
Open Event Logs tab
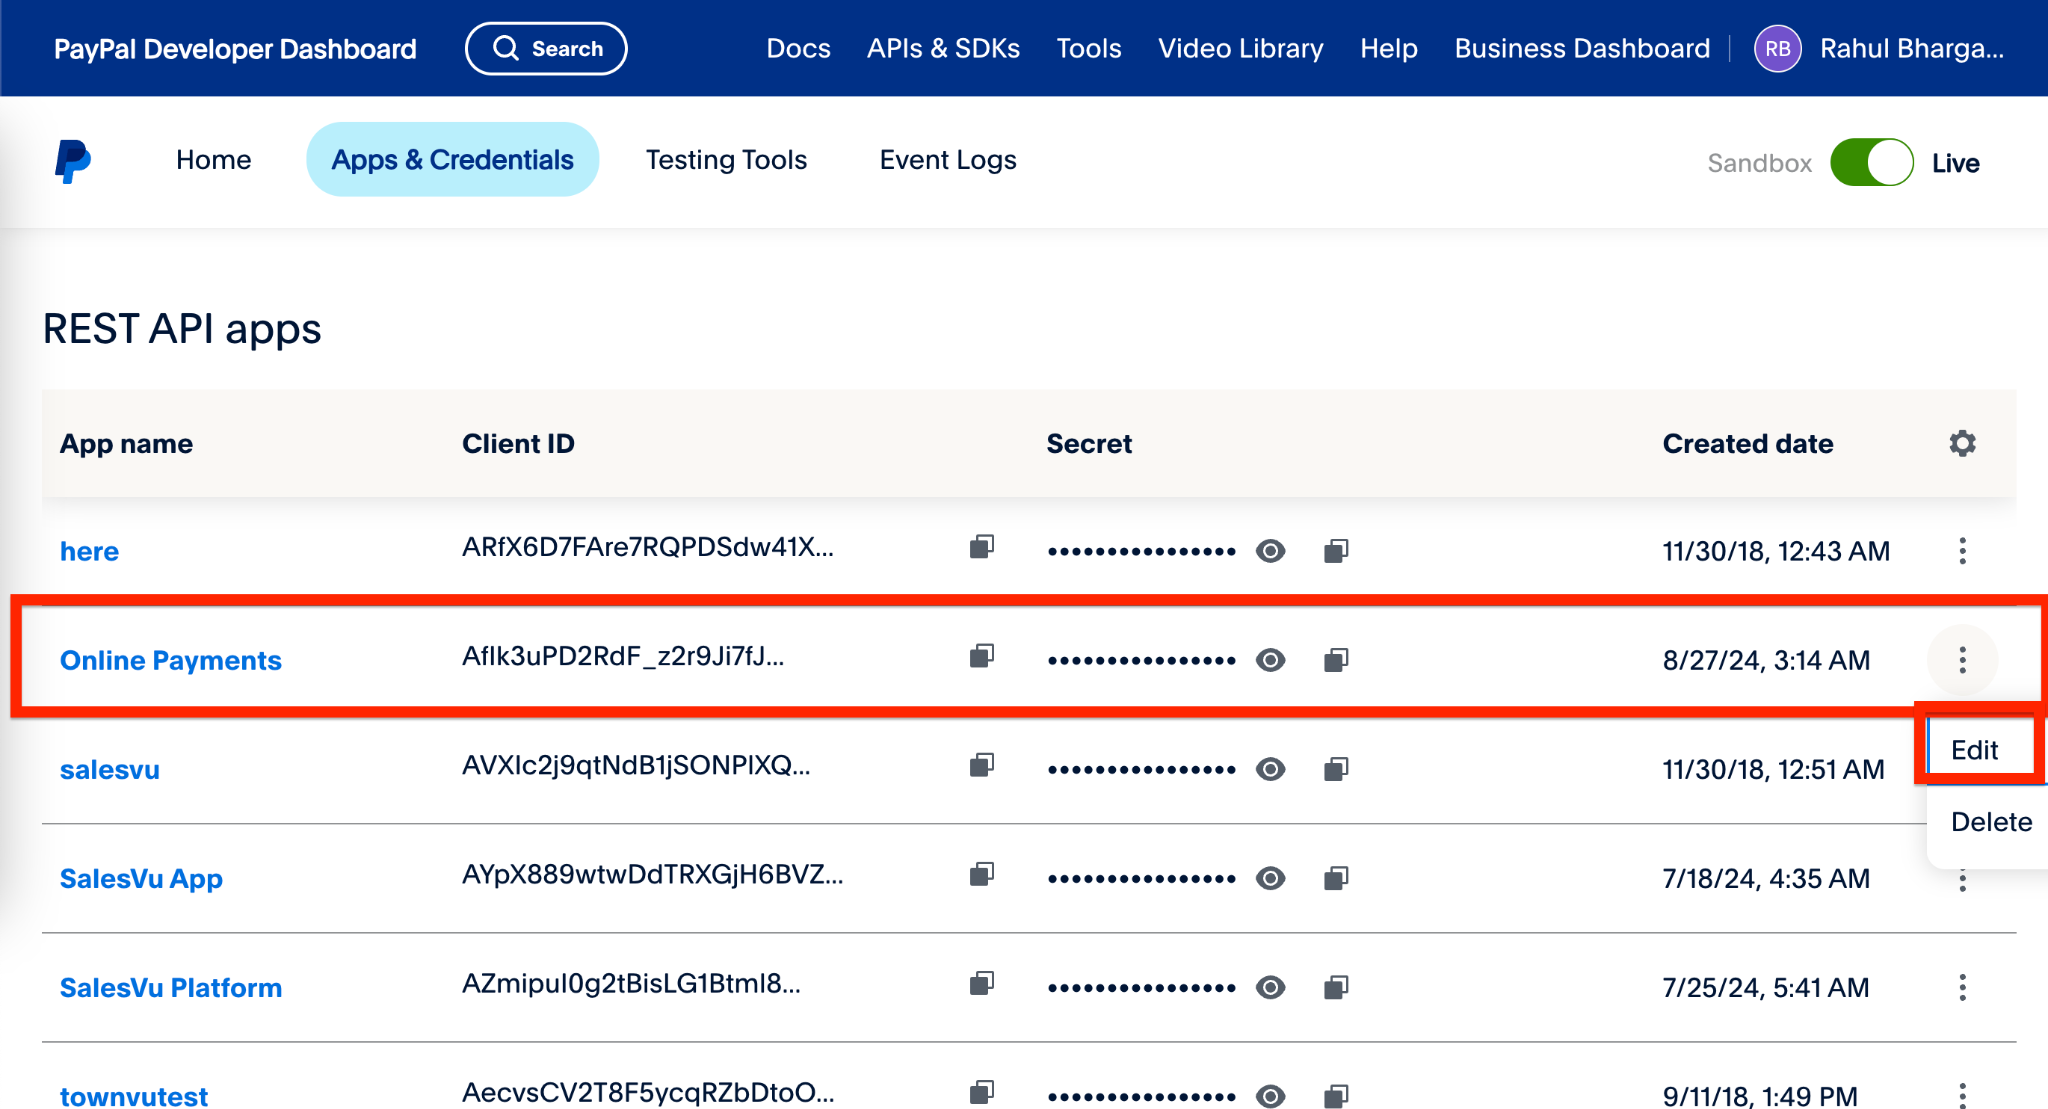(948, 160)
